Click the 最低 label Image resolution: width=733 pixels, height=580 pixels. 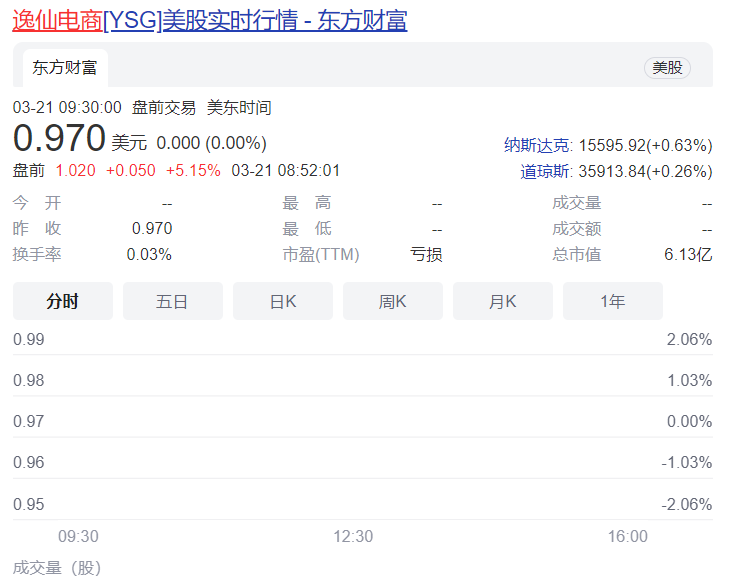(307, 229)
